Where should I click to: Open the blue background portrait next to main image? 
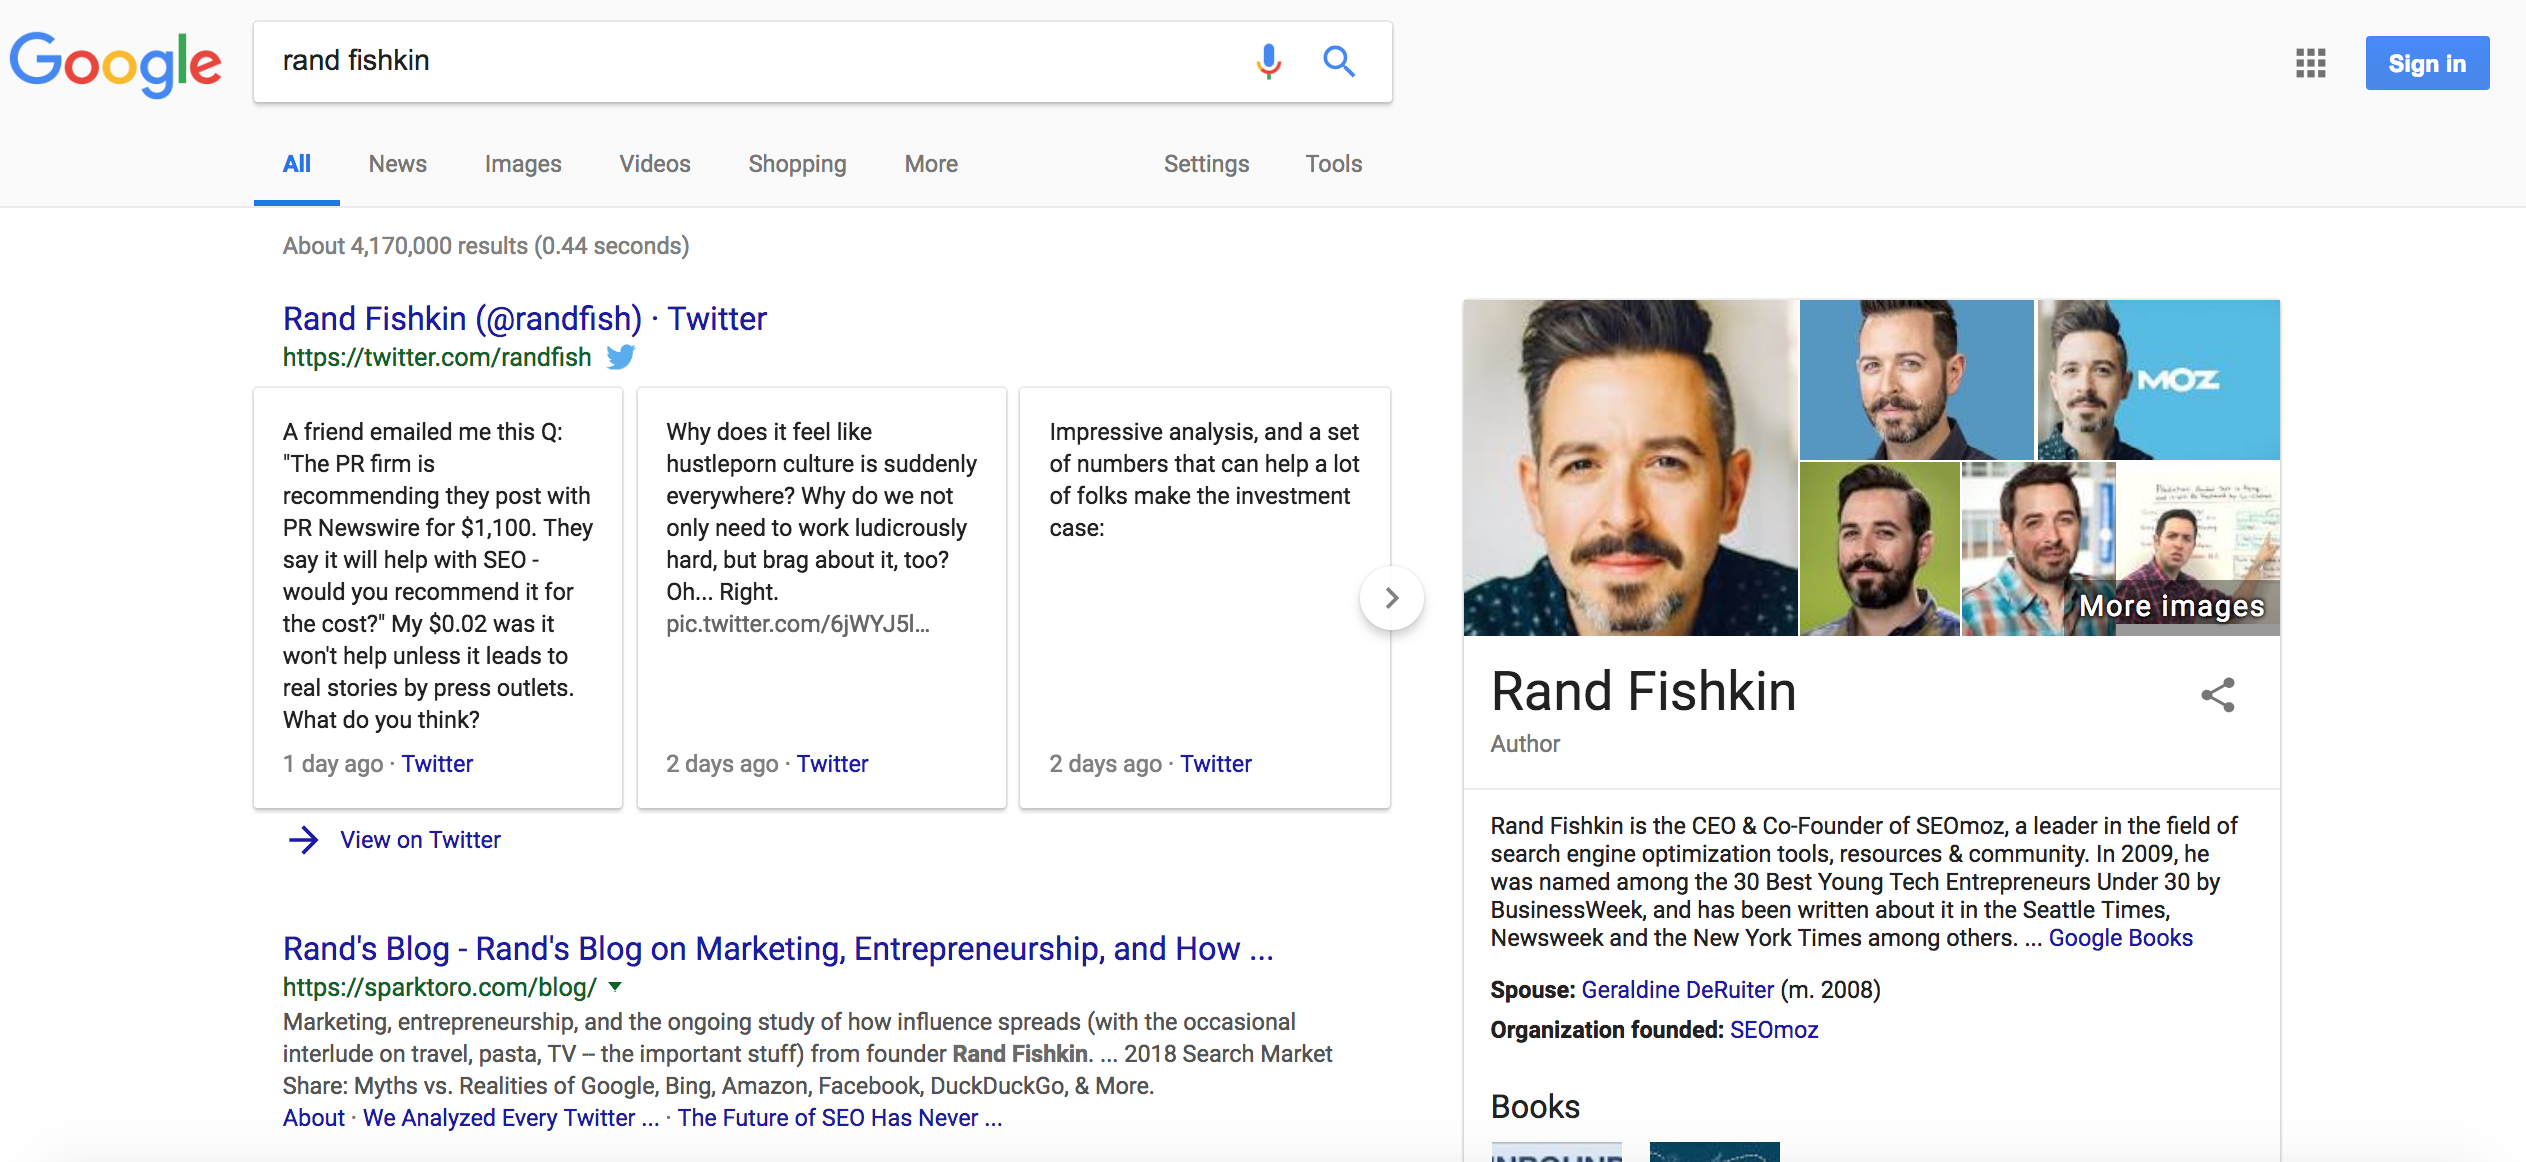1916,380
